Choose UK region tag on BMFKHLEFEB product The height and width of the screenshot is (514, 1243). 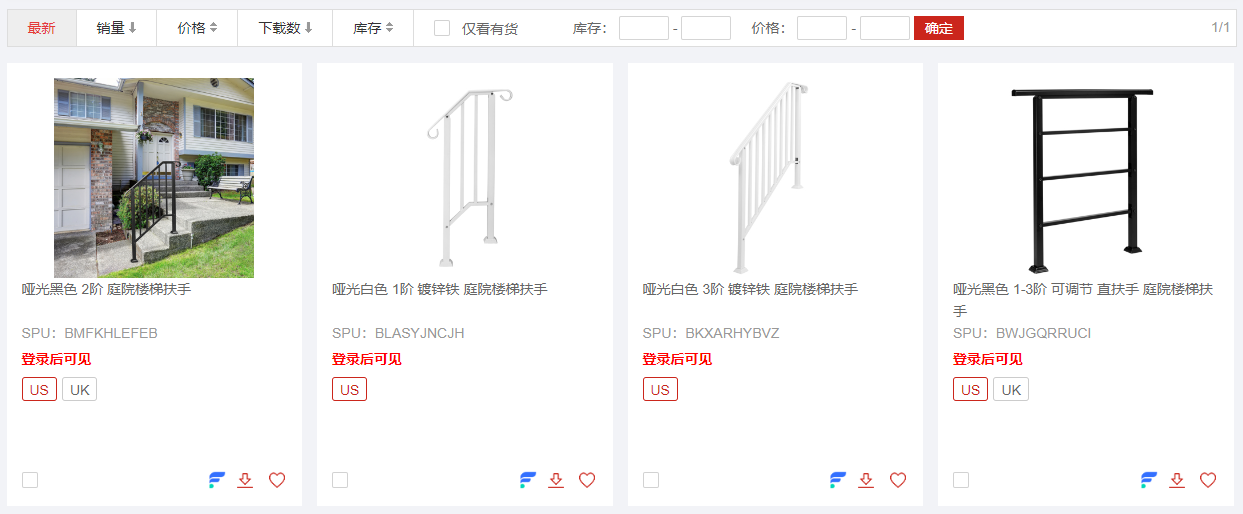pos(80,390)
